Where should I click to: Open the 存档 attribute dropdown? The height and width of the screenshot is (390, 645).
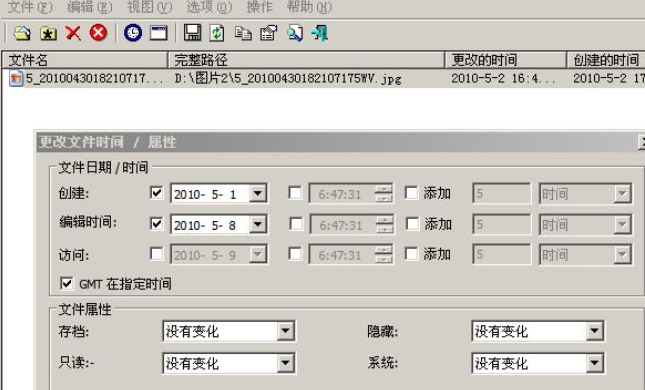click(x=285, y=331)
